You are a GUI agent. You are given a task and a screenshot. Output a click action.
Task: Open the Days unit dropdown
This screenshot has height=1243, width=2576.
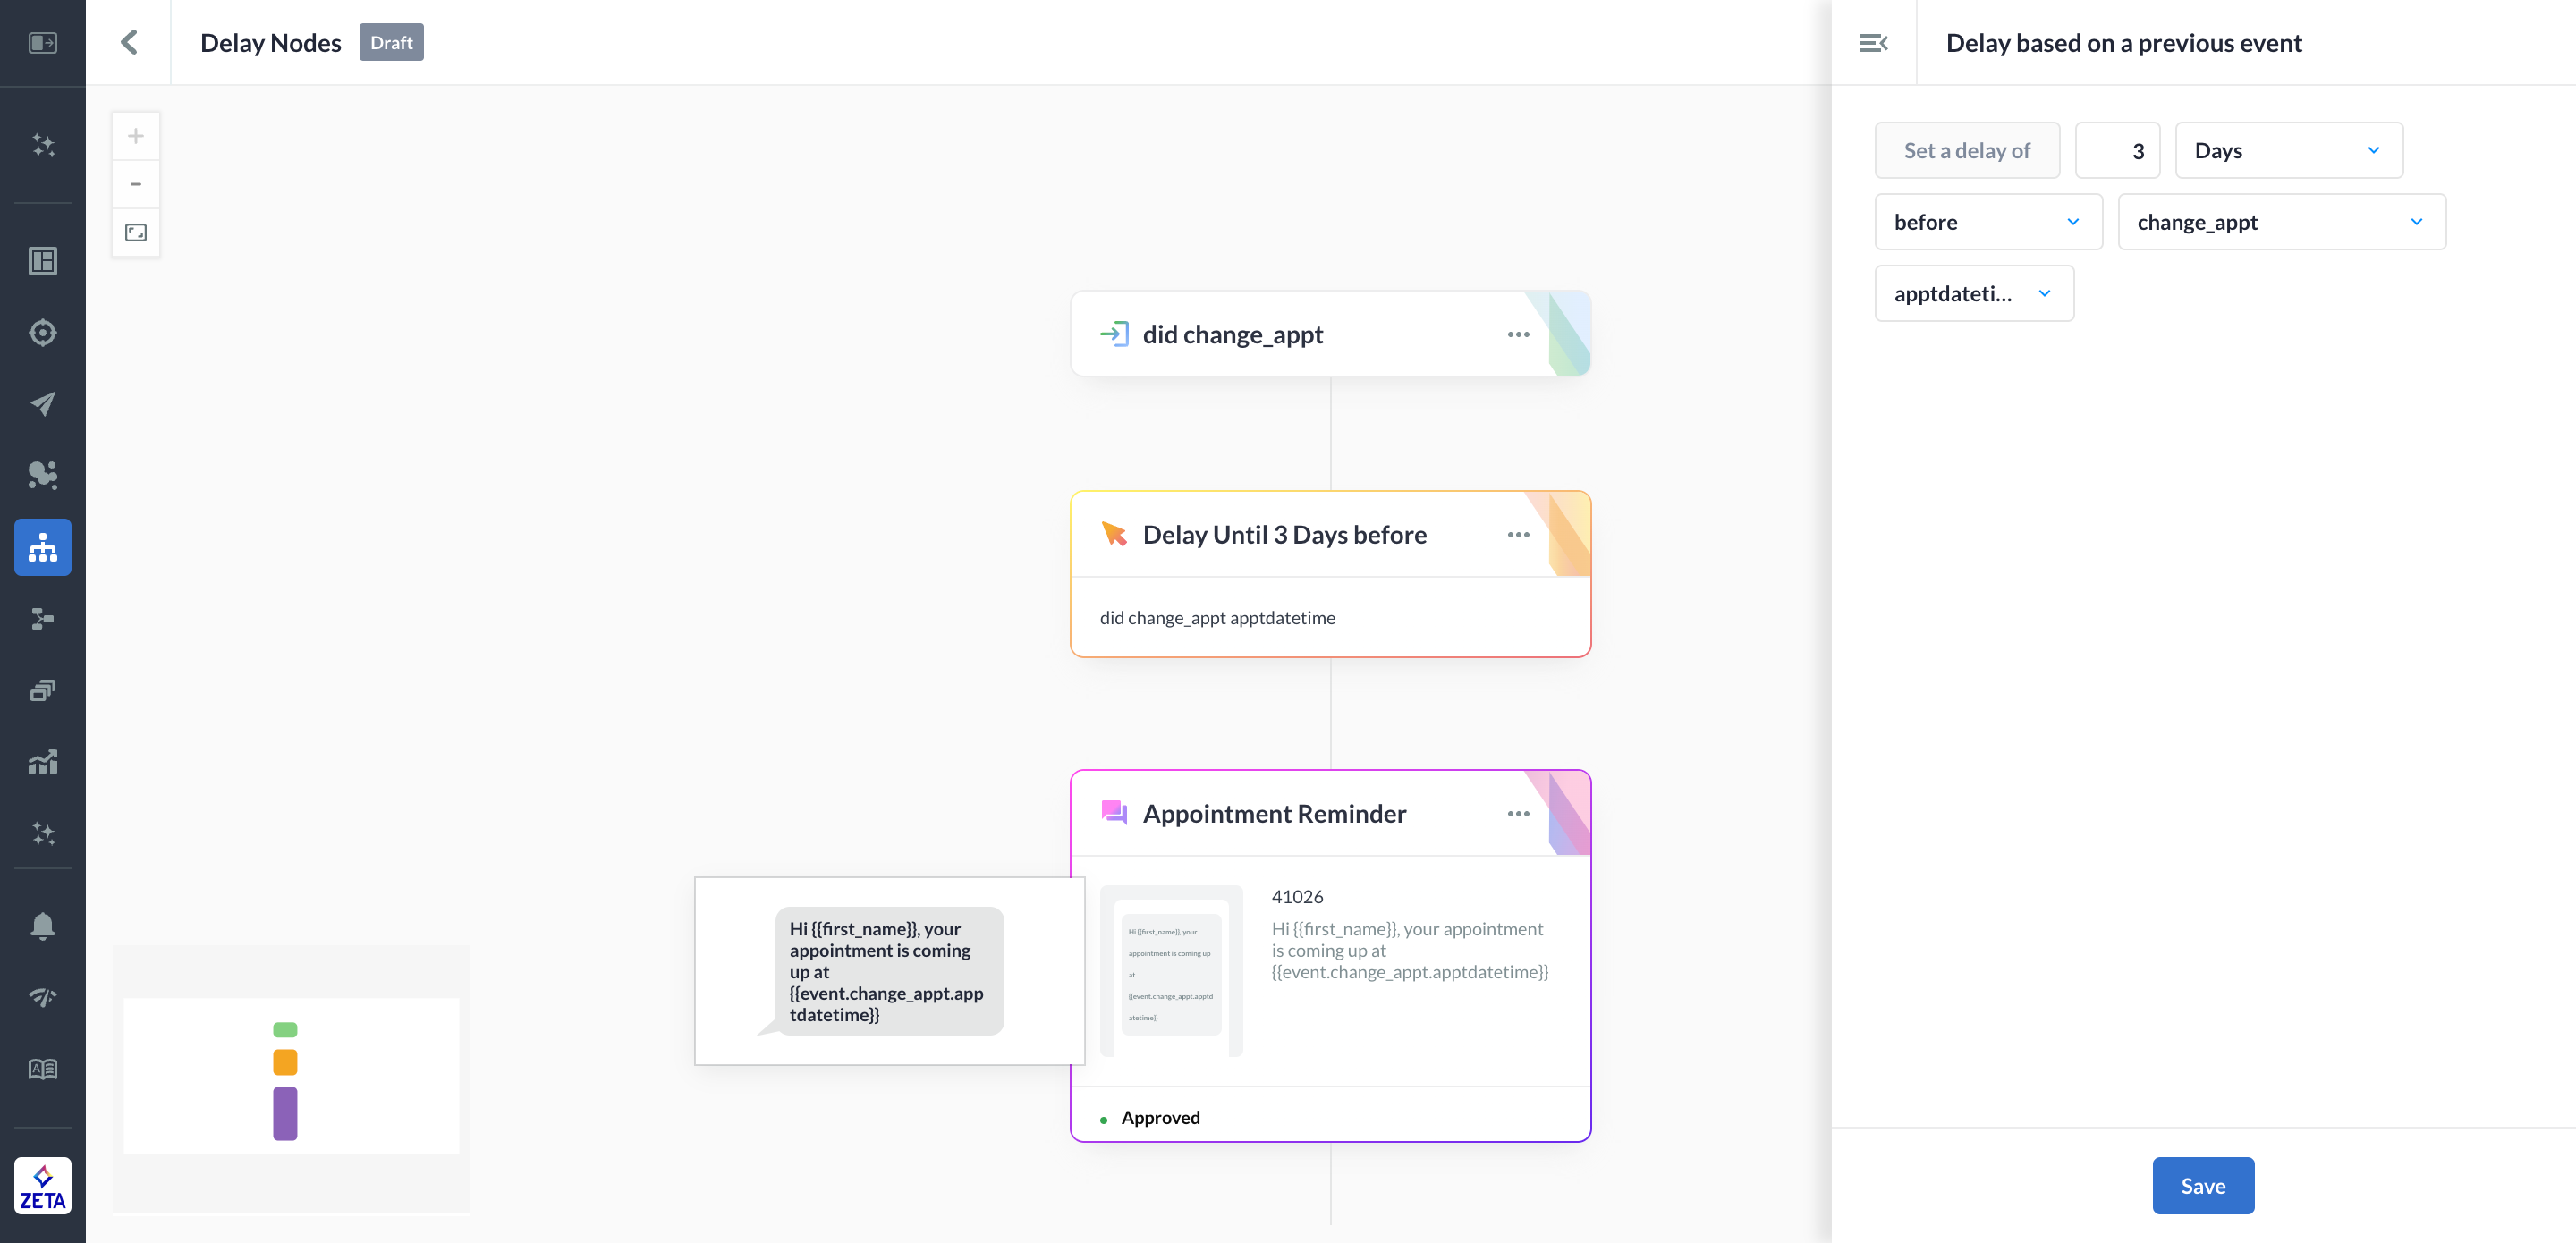point(2288,150)
